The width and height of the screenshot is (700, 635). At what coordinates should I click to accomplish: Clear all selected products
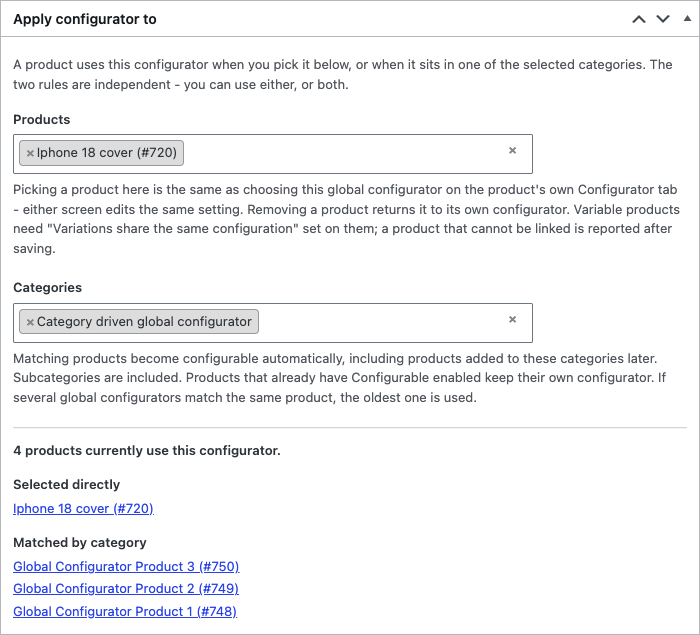[x=512, y=150]
